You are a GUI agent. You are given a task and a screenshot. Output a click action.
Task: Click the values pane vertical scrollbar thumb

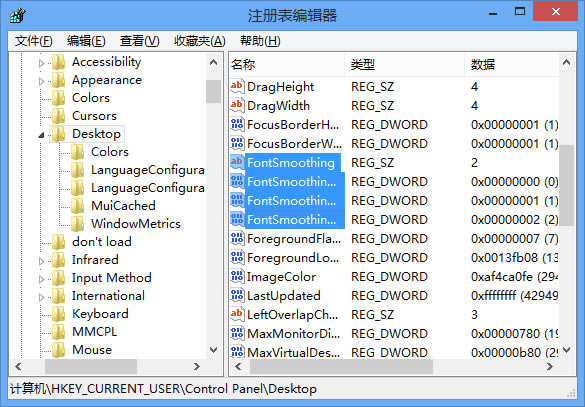[566, 185]
